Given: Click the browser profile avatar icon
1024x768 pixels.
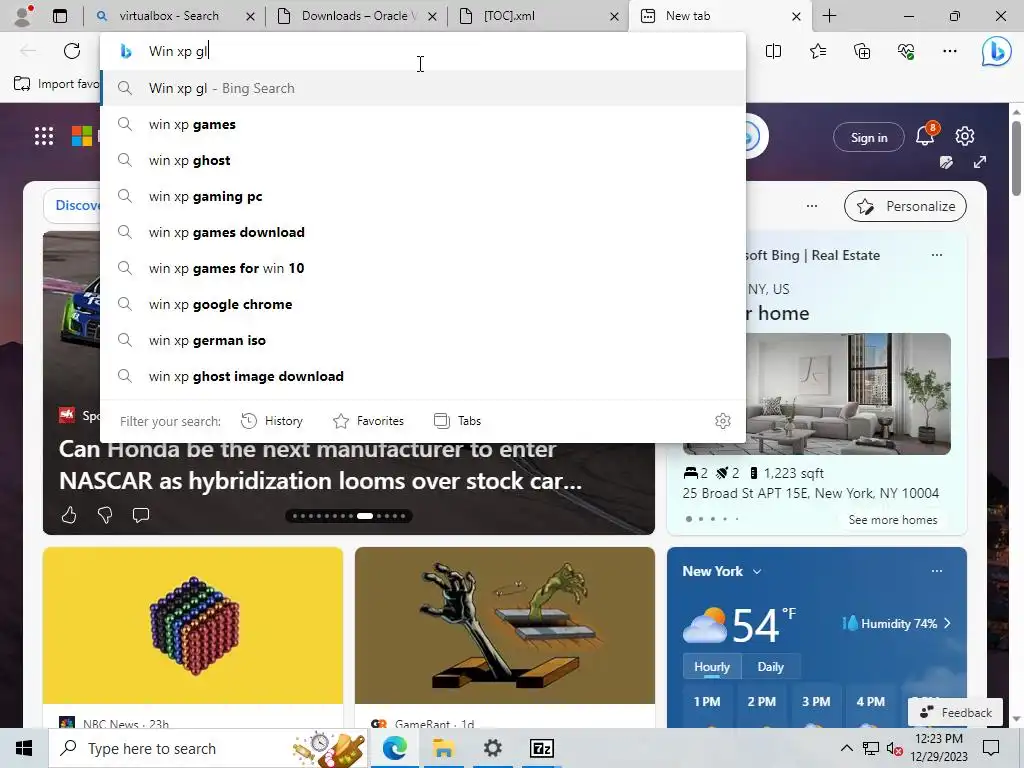Looking at the screenshot, I should point(24,16).
